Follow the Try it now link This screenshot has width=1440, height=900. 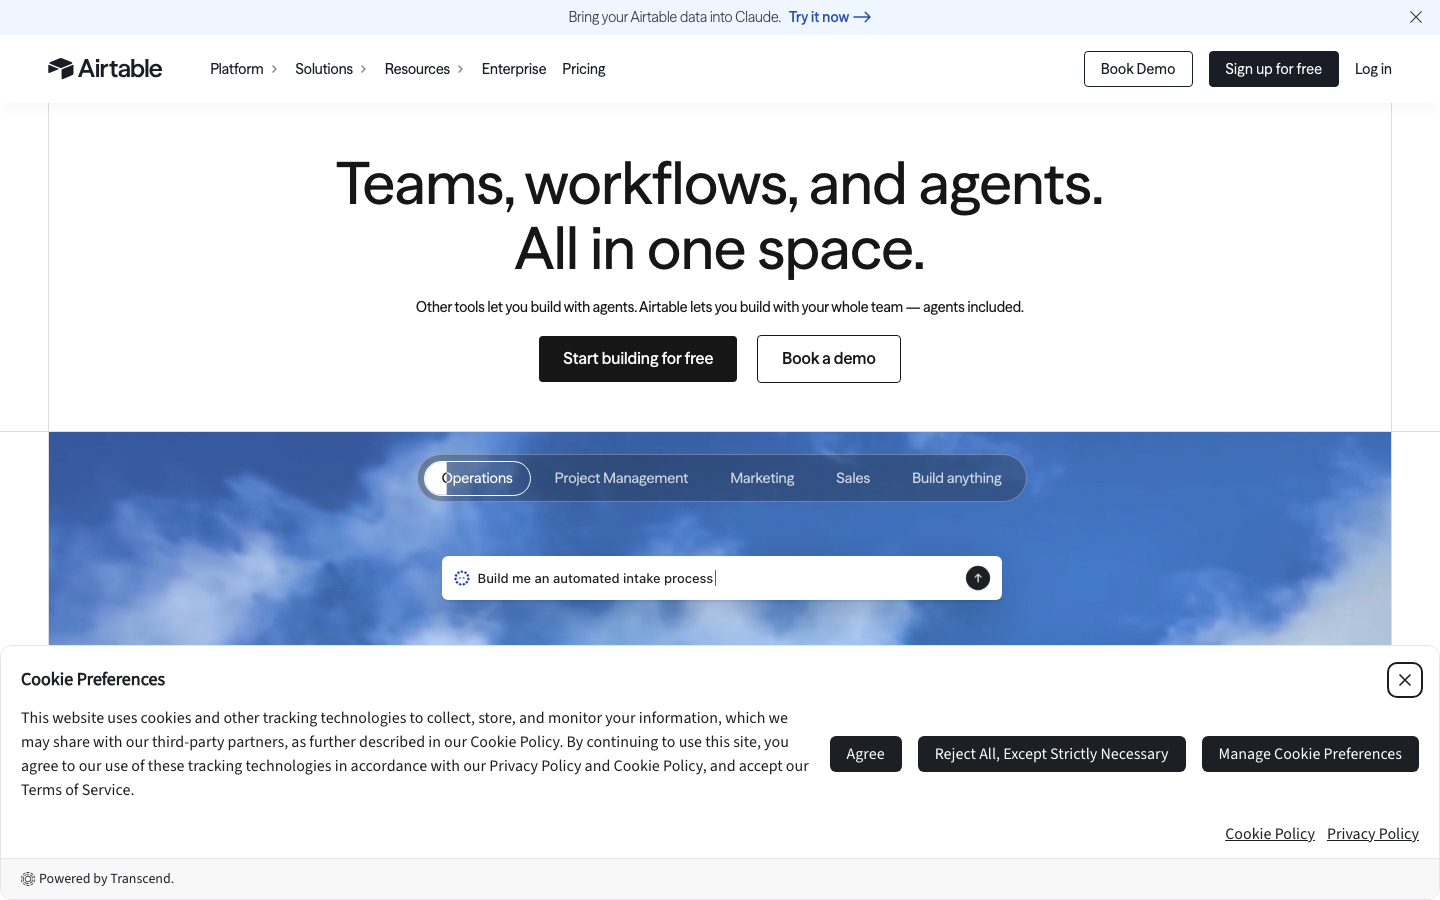(830, 17)
